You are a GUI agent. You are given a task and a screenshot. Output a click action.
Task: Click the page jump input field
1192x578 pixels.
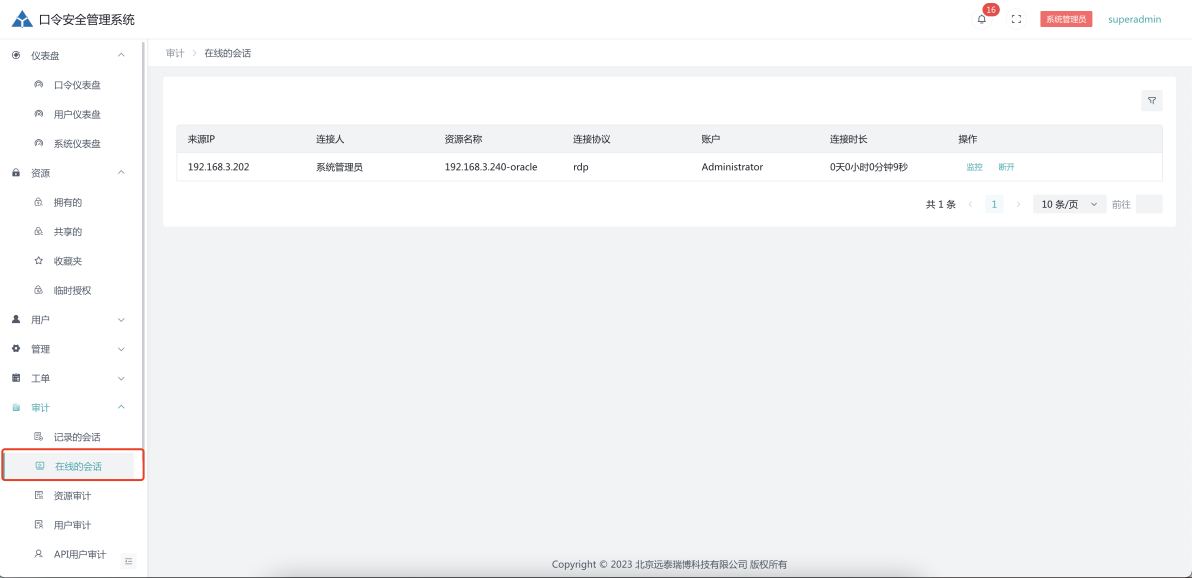coord(1149,204)
